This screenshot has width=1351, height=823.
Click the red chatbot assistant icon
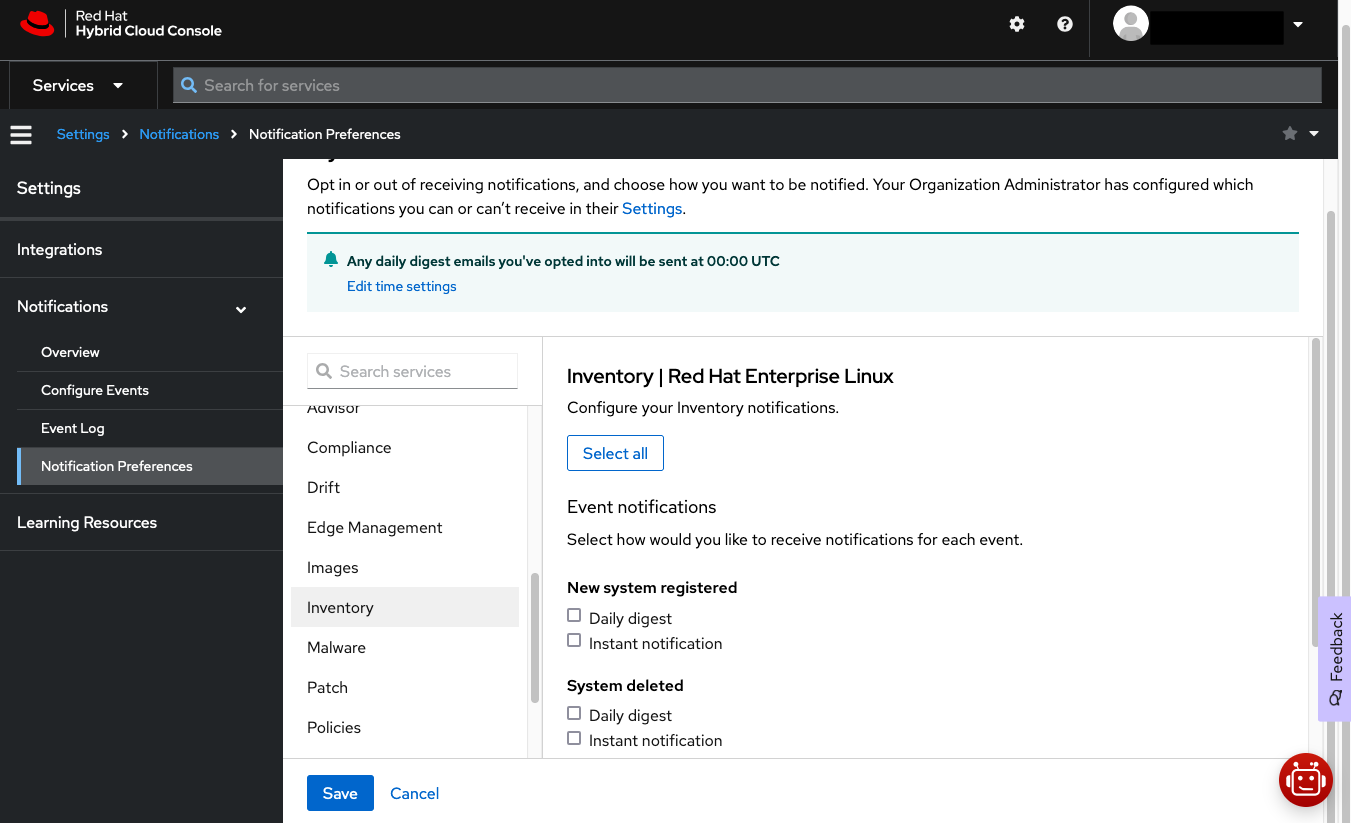pos(1305,780)
